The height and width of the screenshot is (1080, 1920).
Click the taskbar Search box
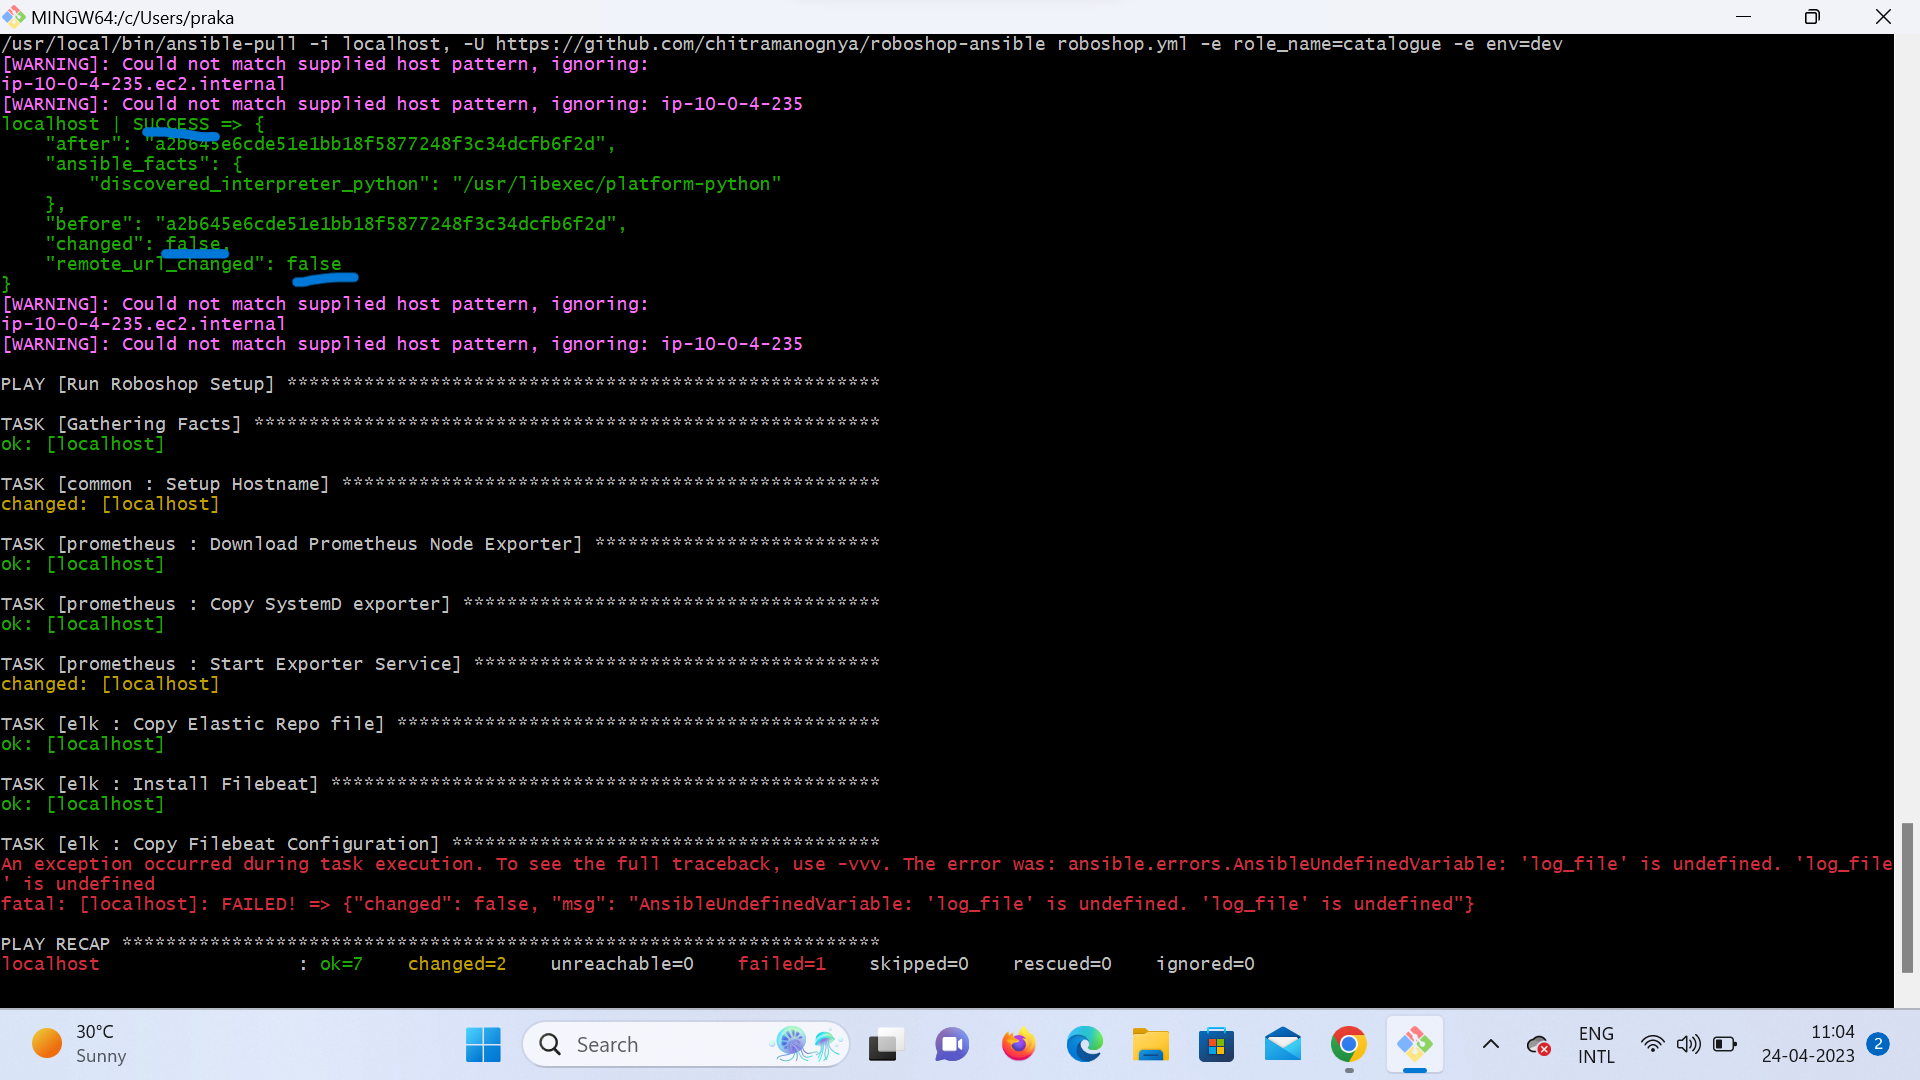pyautogui.click(x=685, y=1045)
